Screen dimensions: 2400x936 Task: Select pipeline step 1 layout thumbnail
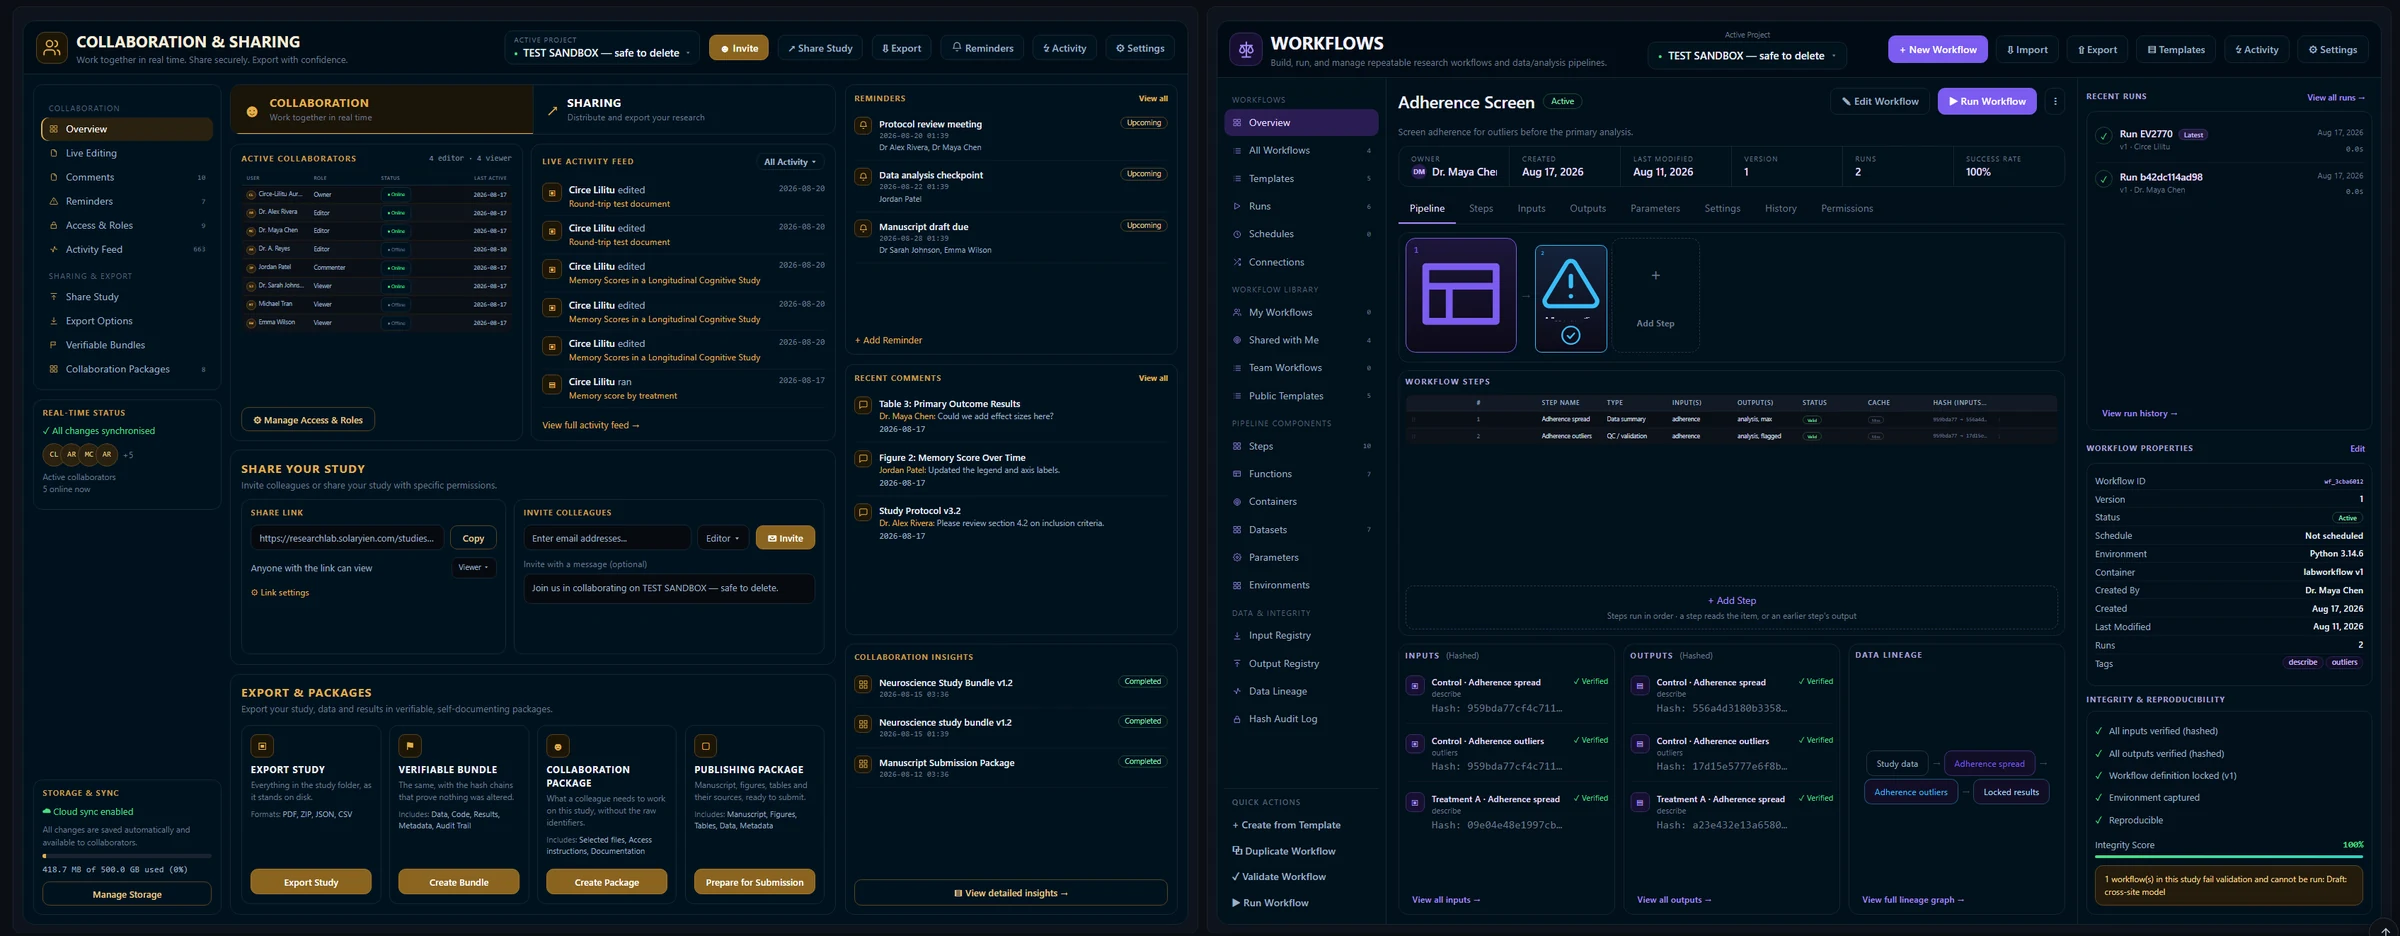[1461, 295]
